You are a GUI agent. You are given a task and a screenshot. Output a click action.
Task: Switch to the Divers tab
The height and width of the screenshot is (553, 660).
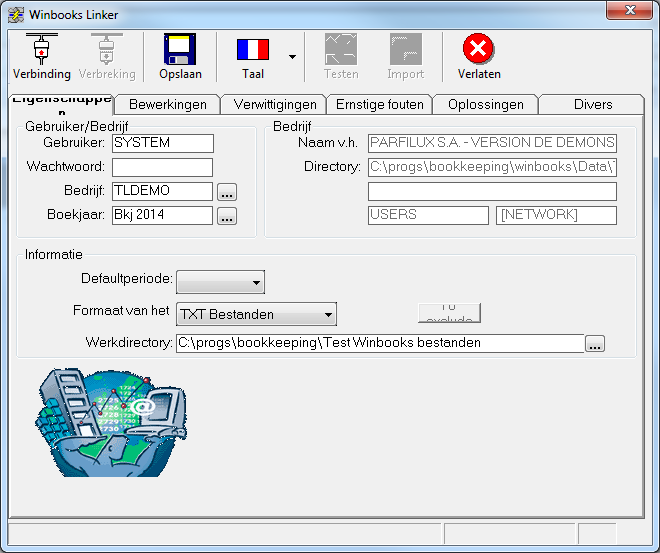click(593, 104)
